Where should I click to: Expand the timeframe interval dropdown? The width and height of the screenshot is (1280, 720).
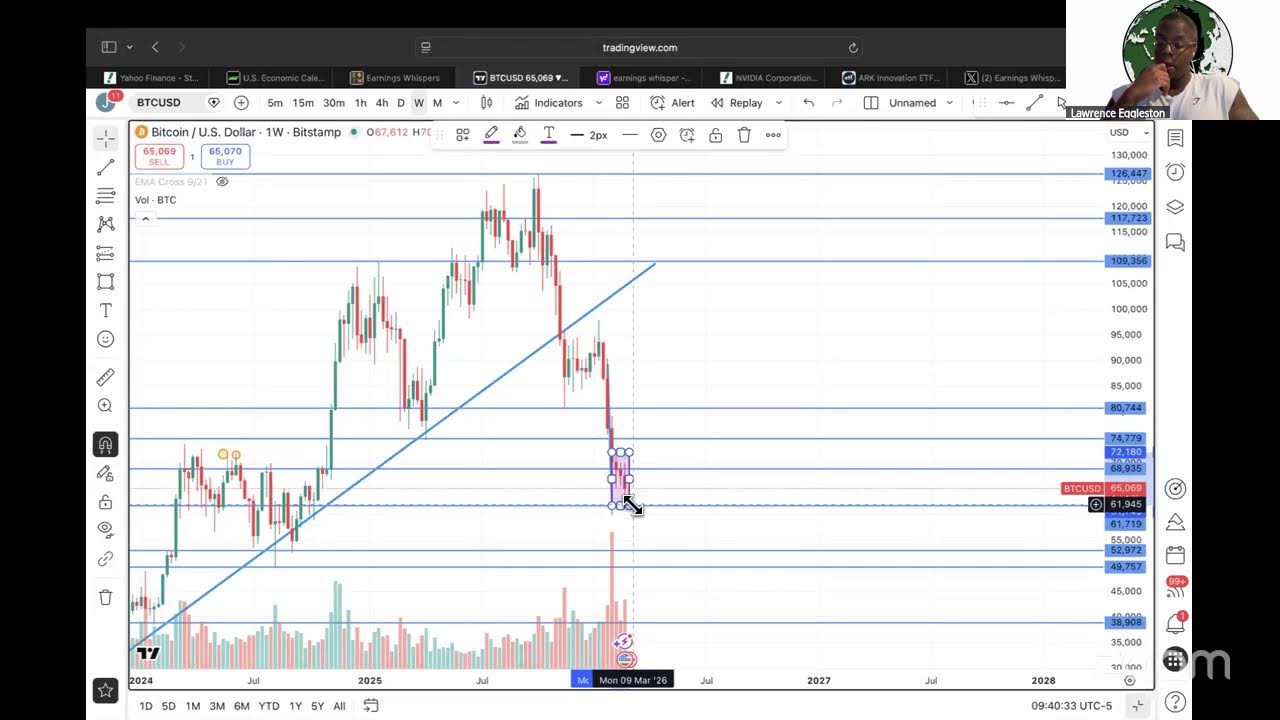455,103
